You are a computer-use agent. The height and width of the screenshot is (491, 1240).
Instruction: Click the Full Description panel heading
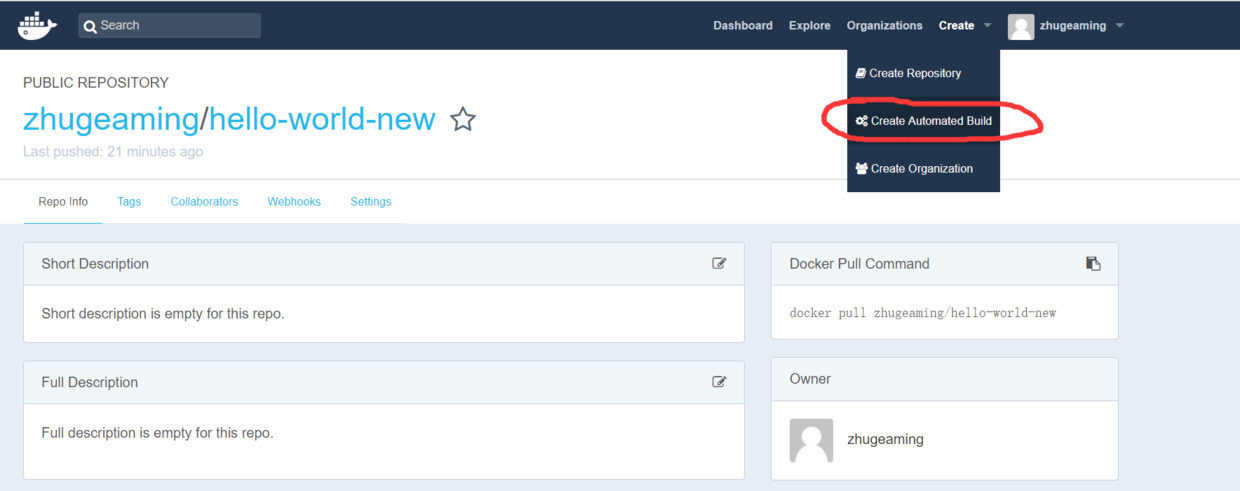pyautogui.click(x=90, y=382)
